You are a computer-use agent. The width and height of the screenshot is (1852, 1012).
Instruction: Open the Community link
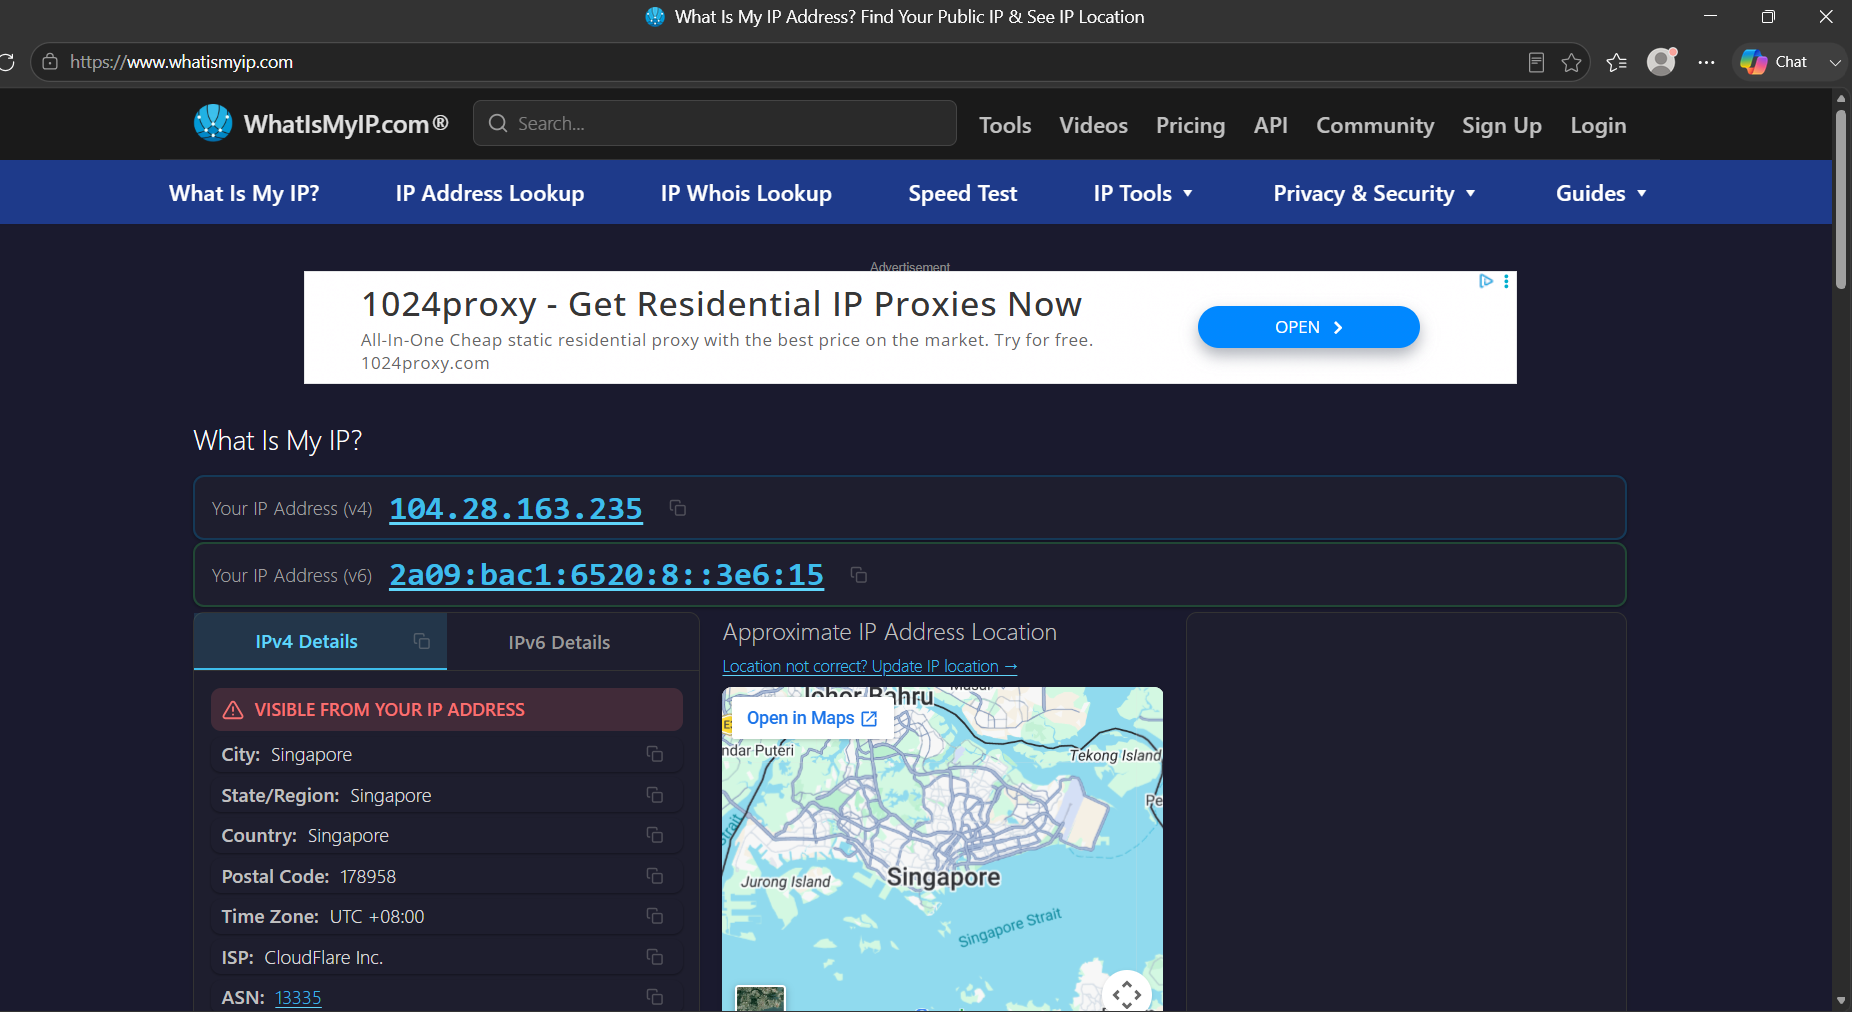coord(1375,125)
